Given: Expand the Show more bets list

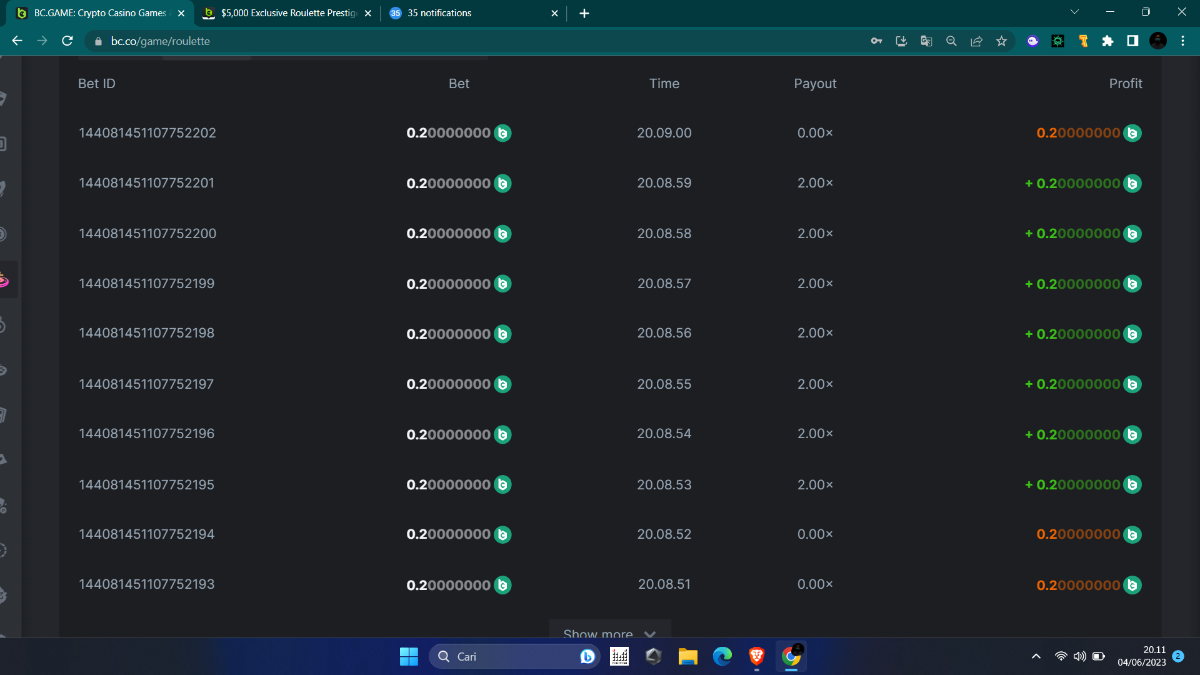Looking at the screenshot, I should pos(609,634).
